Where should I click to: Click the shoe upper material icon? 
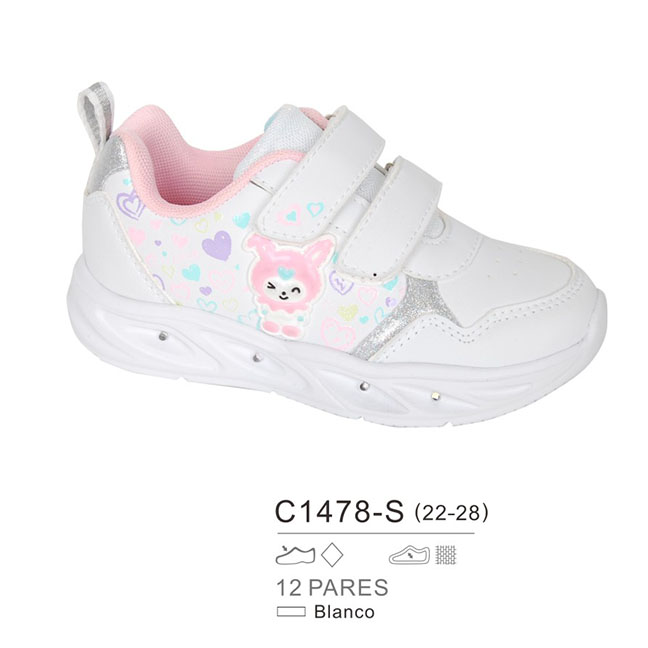coord(295,555)
